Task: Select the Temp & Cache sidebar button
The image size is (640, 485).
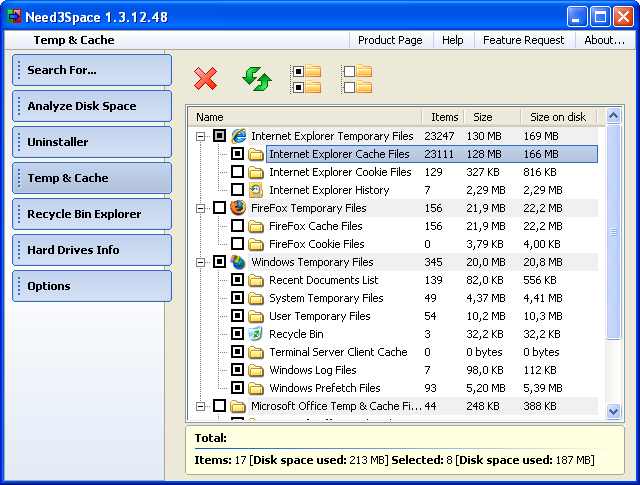Action: (92, 178)
